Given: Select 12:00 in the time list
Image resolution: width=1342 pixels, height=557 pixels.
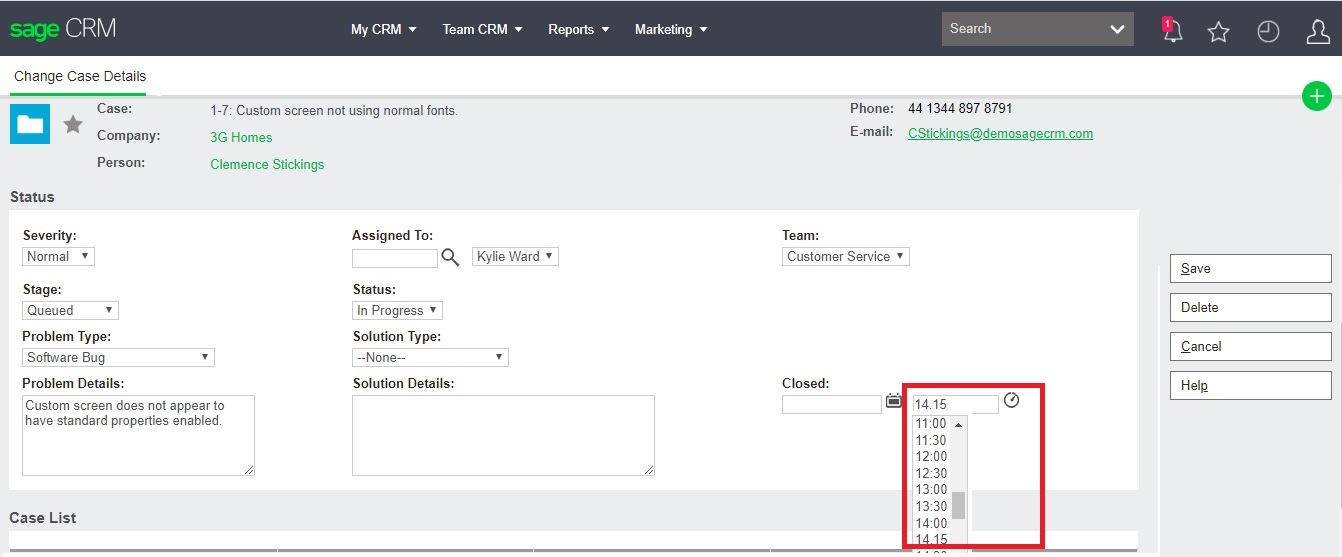Looking at the screenshot, I should pyautogui.click(x=931, y=457).
